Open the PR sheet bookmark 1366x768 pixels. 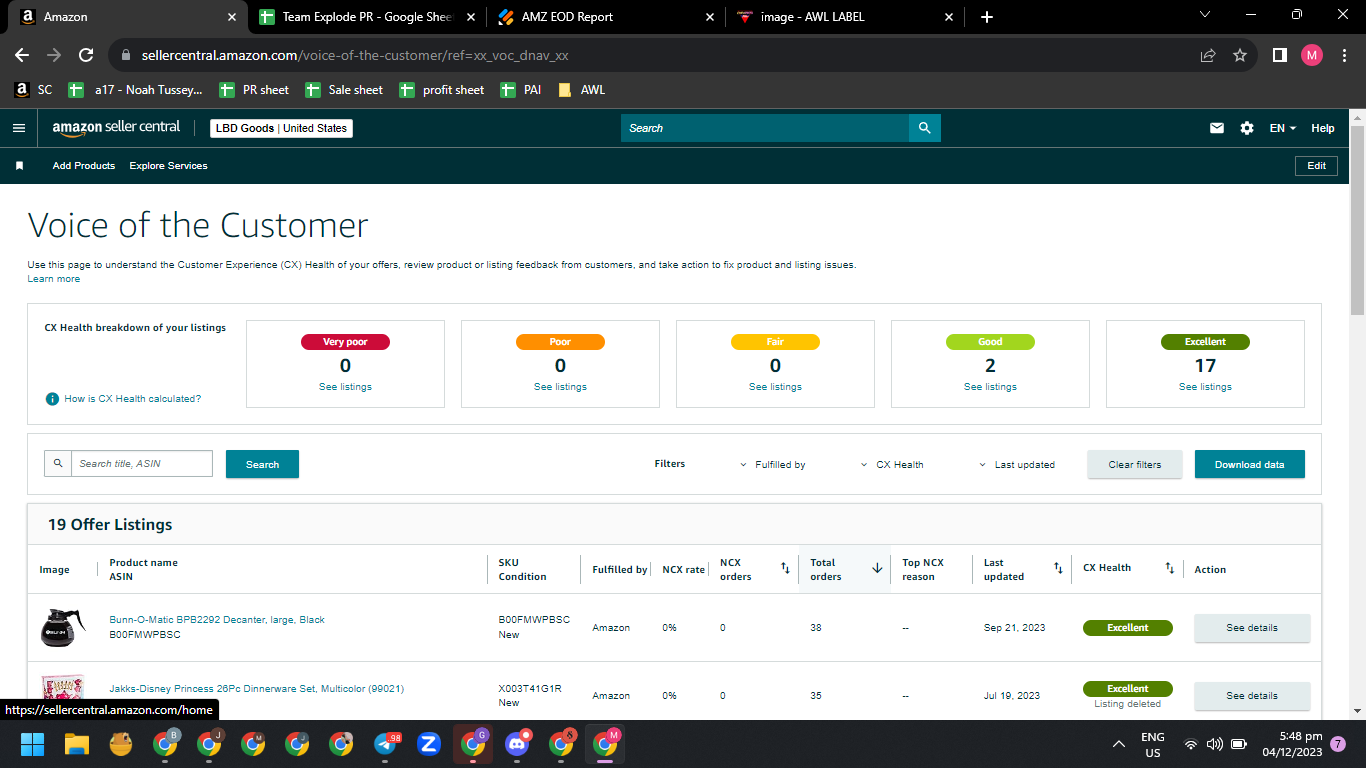[254, 90]
